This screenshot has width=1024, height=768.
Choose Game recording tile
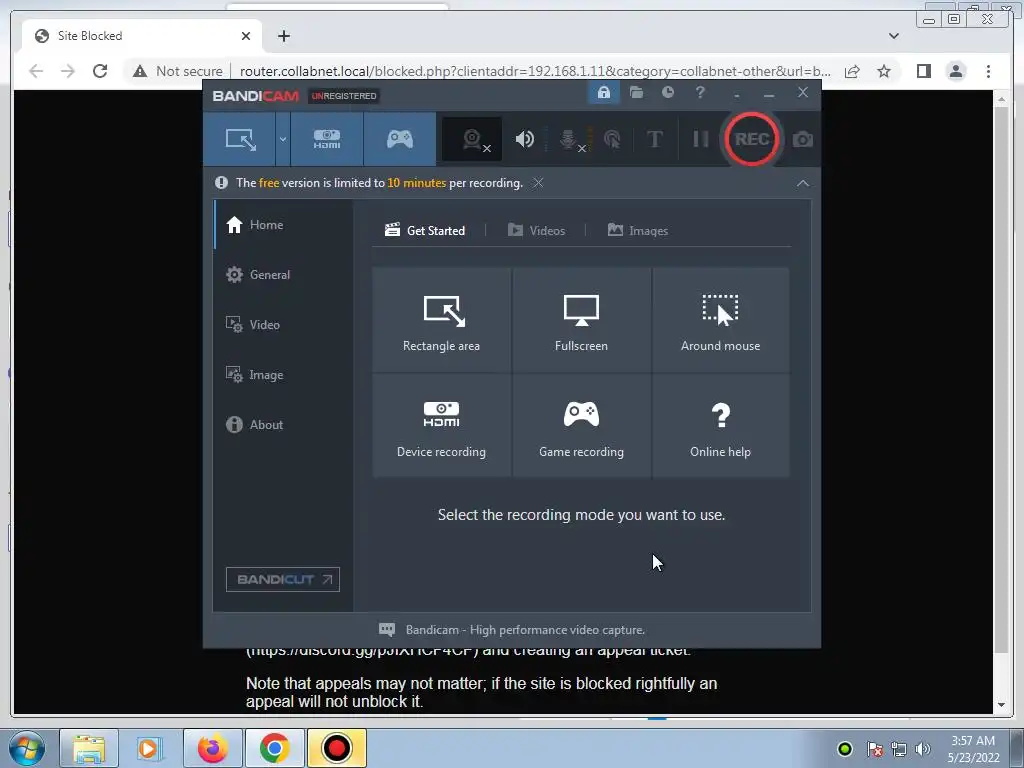[x=581, y=426]
